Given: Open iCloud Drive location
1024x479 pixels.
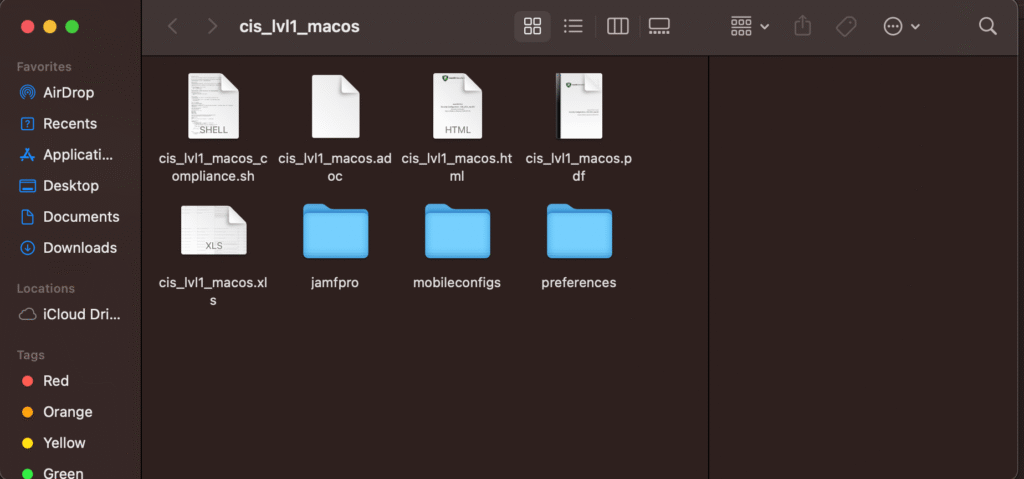Looking at the screenshot, I should pyautogui.click(x=80, y=314).
